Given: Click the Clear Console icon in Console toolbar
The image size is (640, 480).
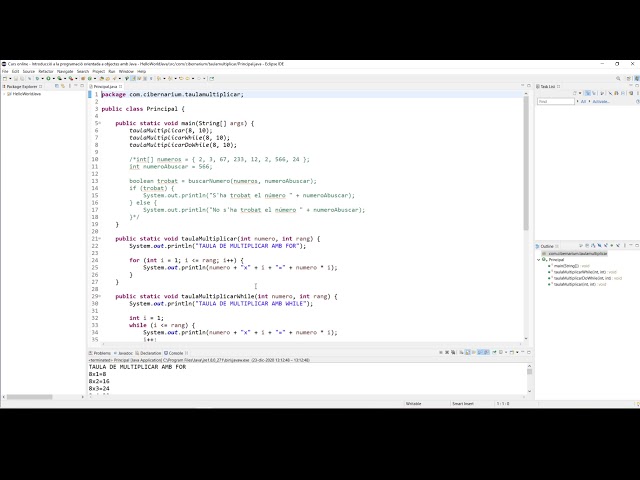Looking at the screenshot, I should coord(461,352).
